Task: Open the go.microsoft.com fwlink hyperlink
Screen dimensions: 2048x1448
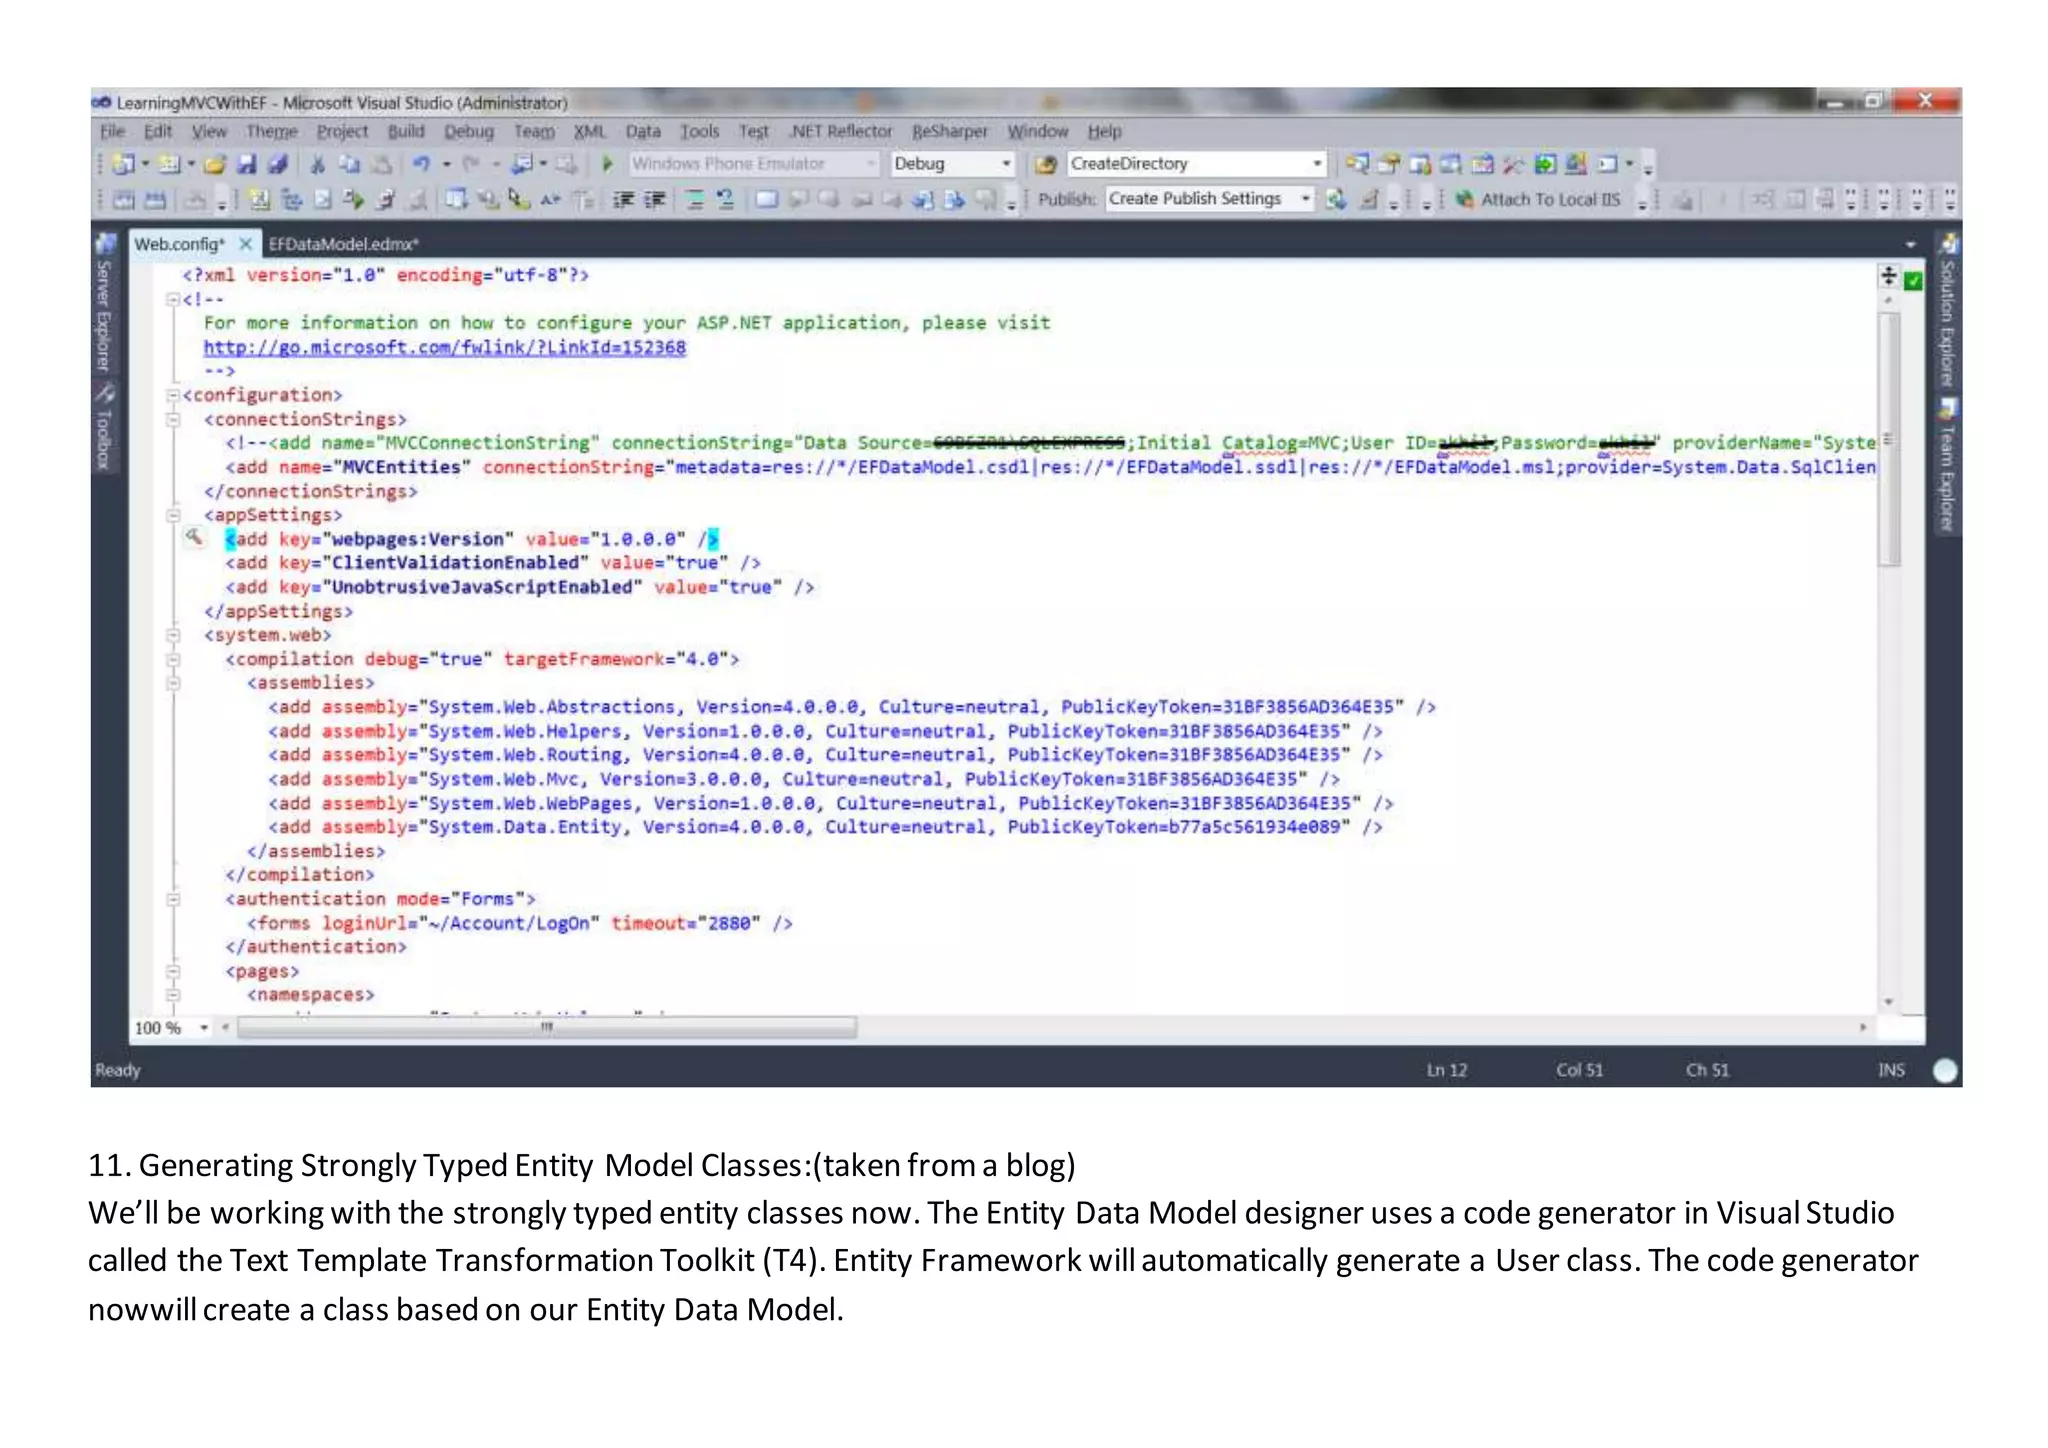Action: pyautogui.click(x=445, y=348)
